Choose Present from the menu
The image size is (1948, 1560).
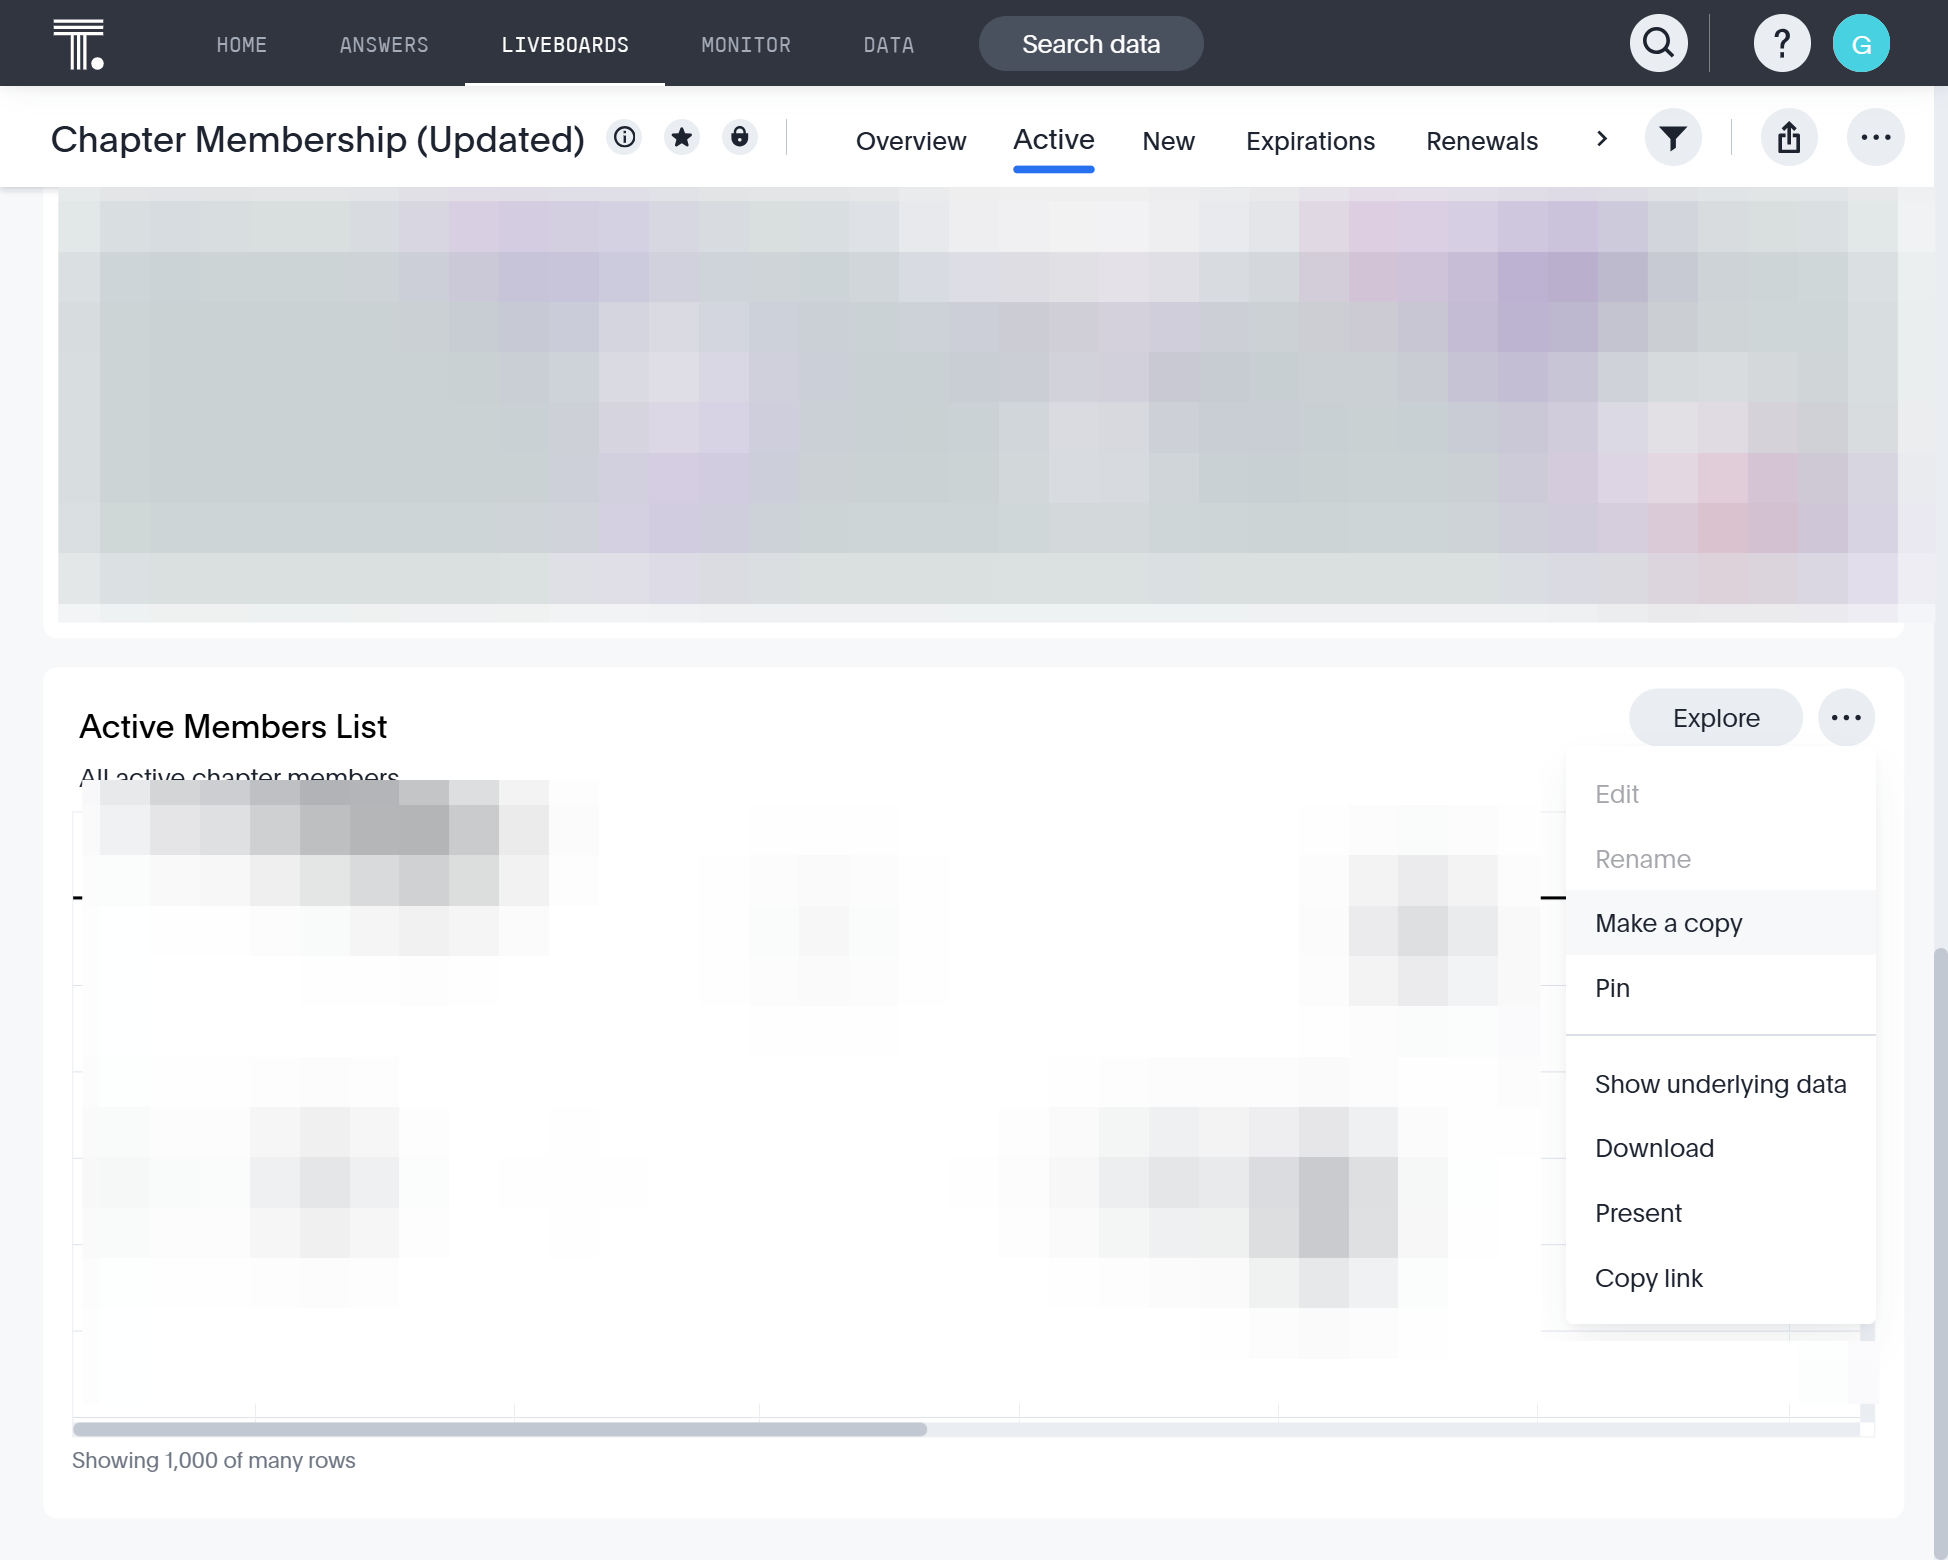coord(1721,1213)
